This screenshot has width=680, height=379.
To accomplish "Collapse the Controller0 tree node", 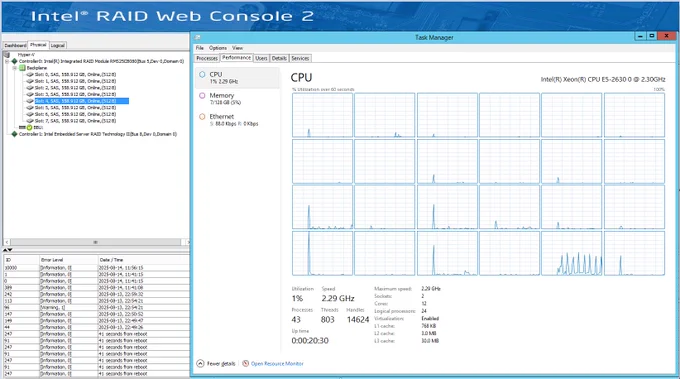I will click(x=7, y=62).
